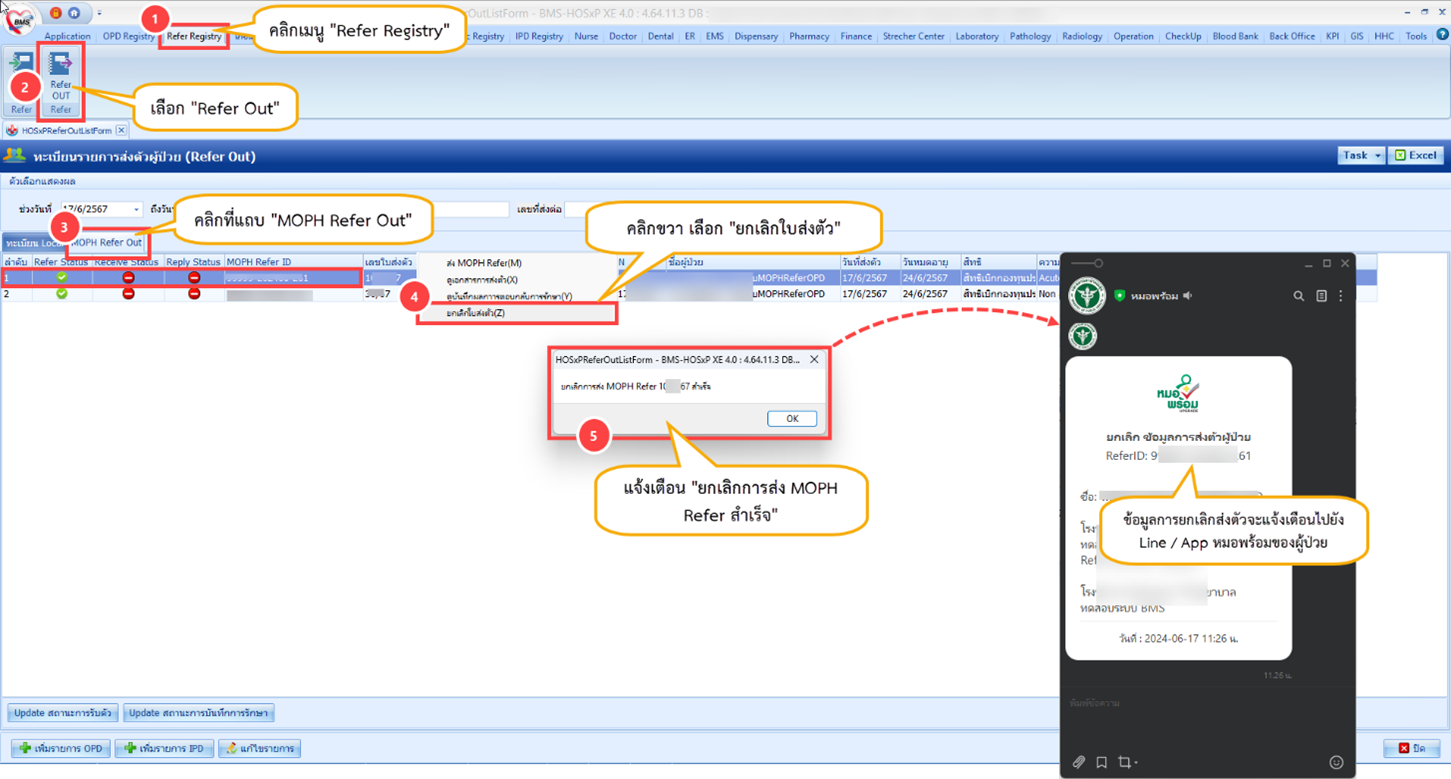This screenshot has width=1451, height=779.
Task: Switch to the MOPH Refer Out tab
Action: pyautogui.click(x=106, y=243)
